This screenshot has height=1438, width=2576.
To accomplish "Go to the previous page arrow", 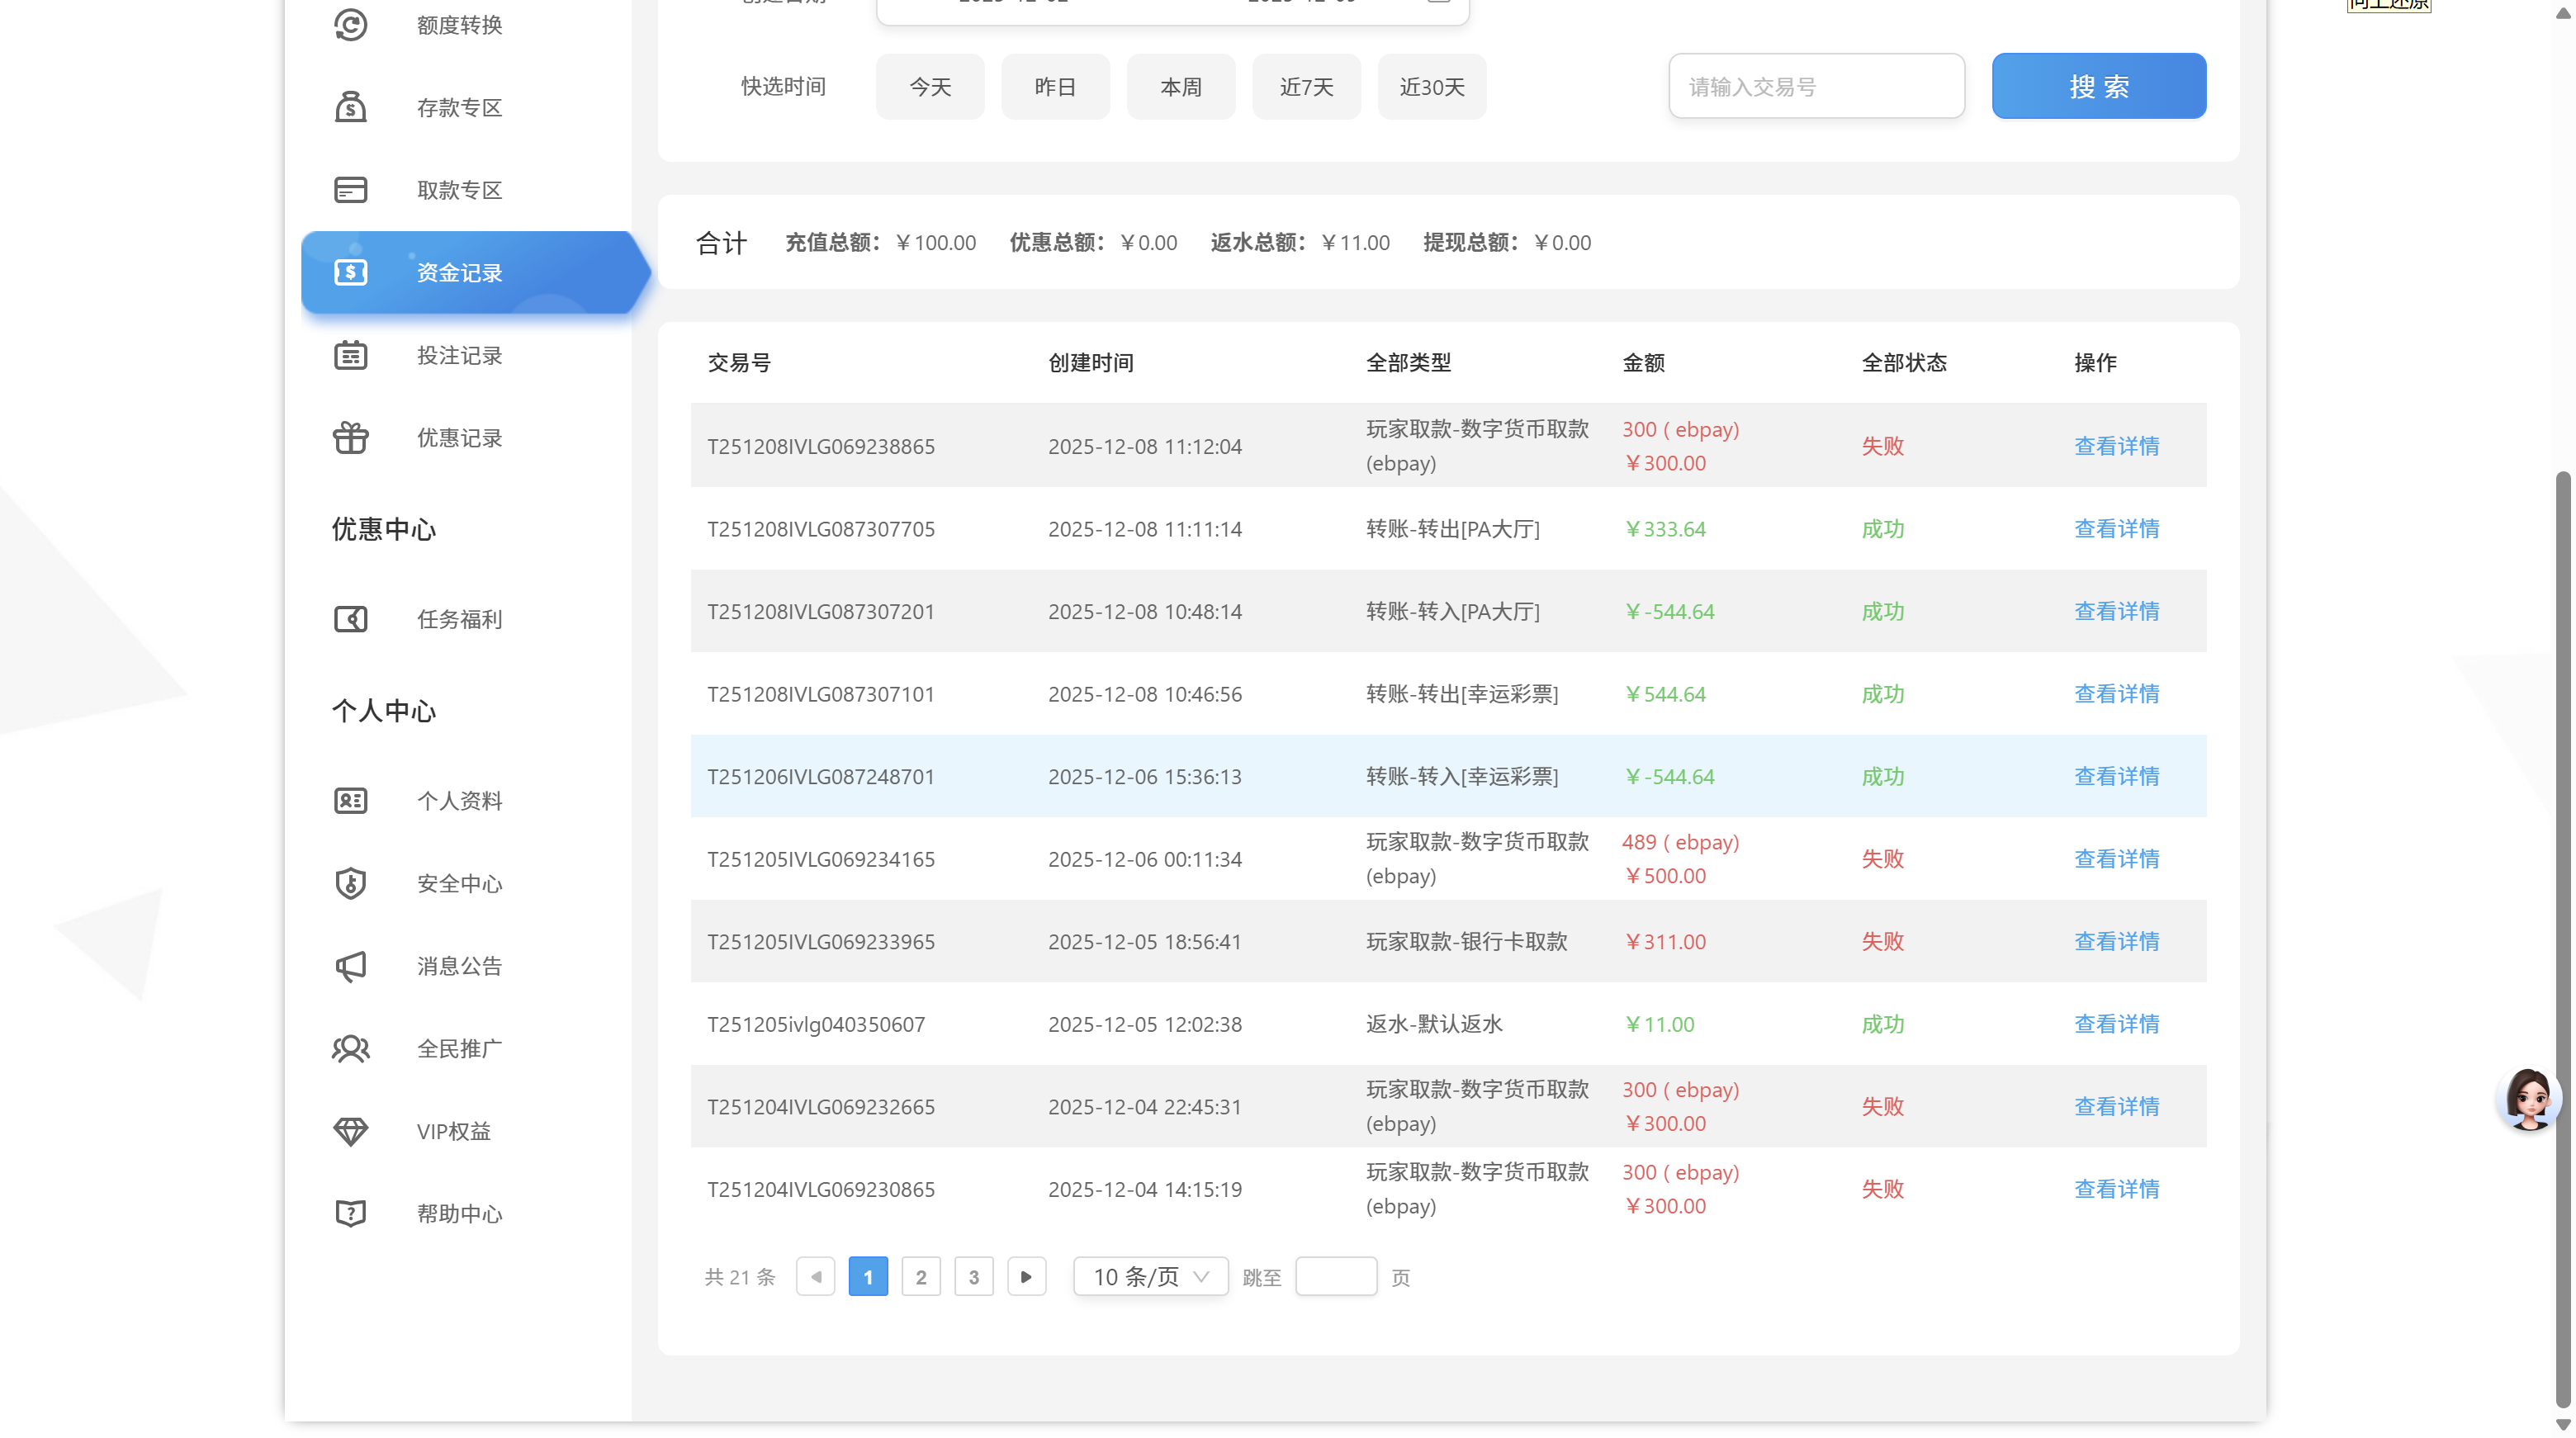I will [x=815, y=1276].
